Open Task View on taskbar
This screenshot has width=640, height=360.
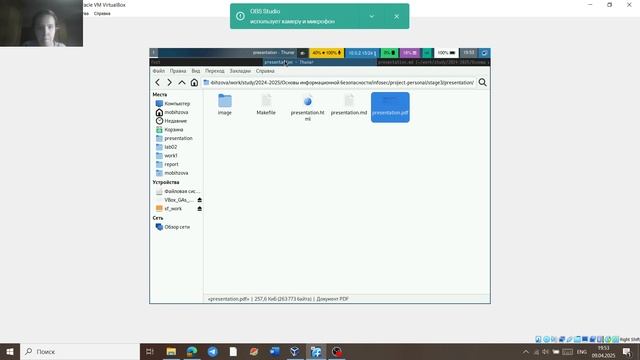pyautogui.click(x=150, y=351)
